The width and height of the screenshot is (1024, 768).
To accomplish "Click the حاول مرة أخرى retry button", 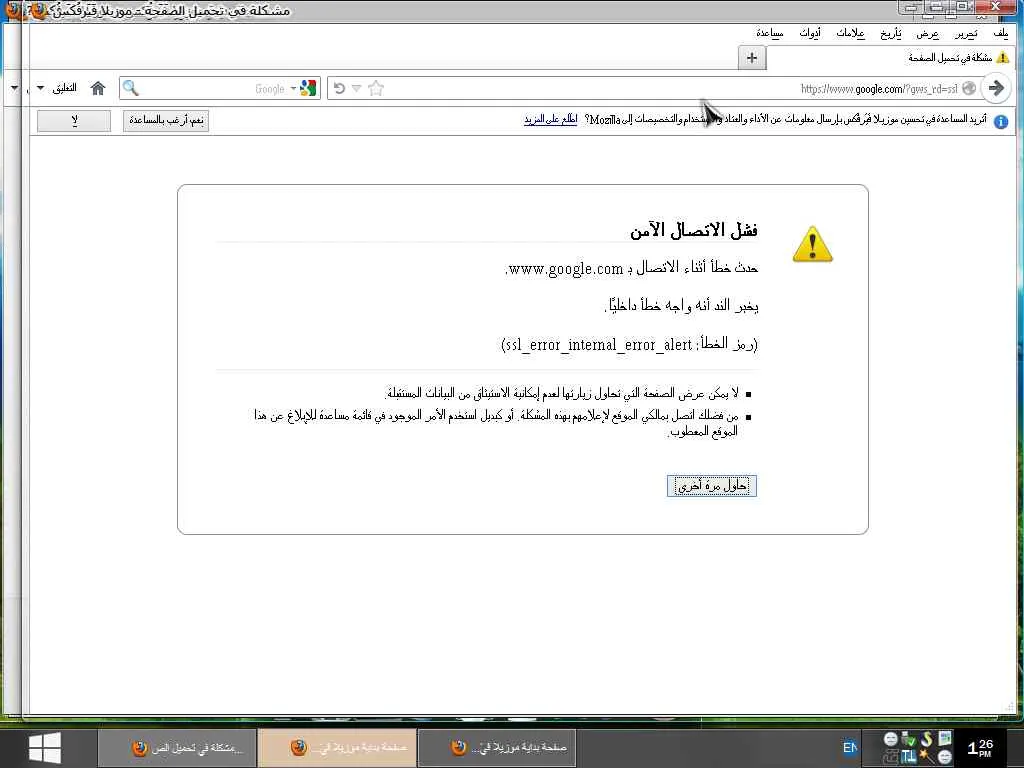I will pos(712,485).
